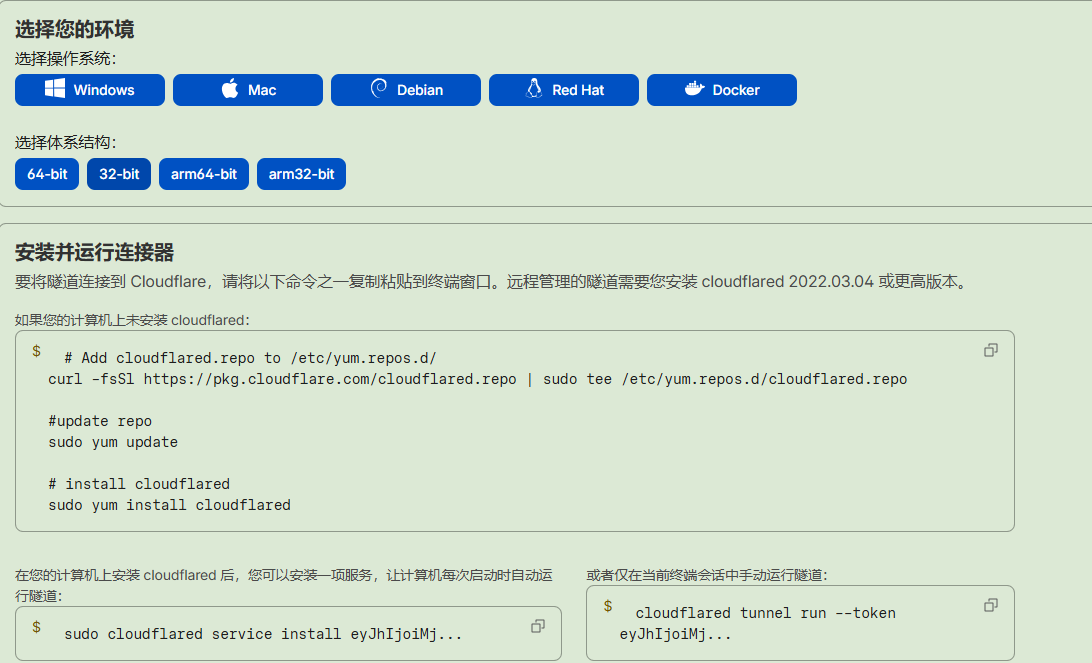Viewport: 1092px width, 663px height.
Task: Click the '# install cloudflared' comment line
Action: click(139, 484)
